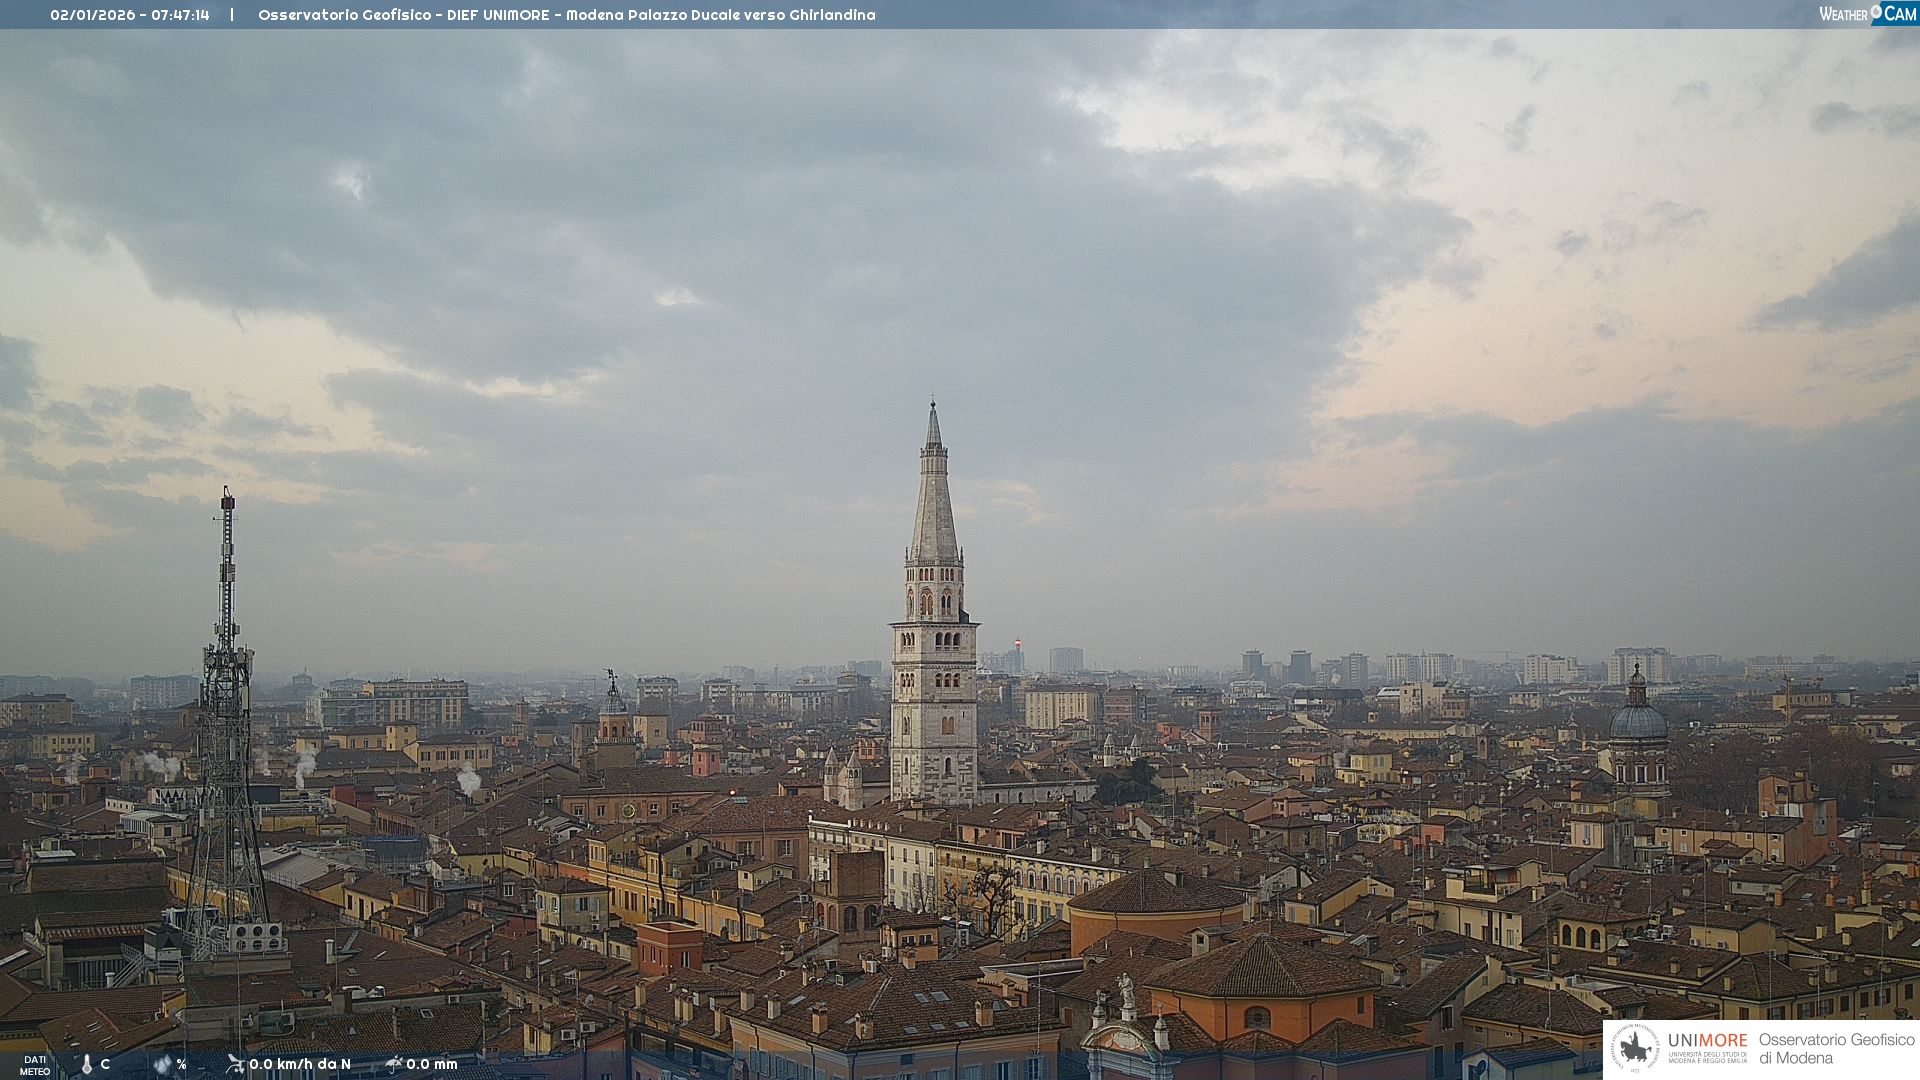This screenshot has width=1920, height=1080.
Task: Click the Osservatorio Geofisico di Modena text
Action: tap(1836, 1048)
